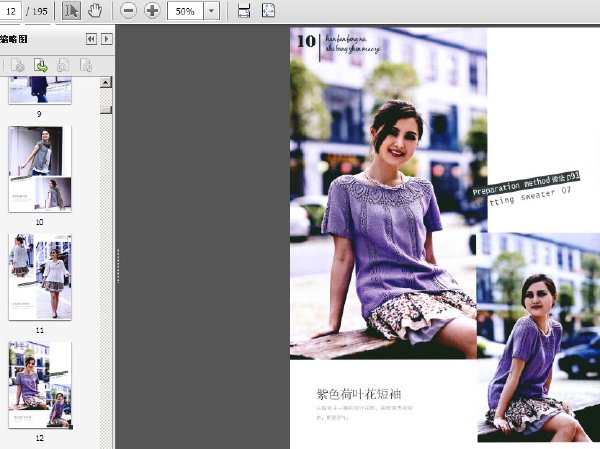This screenshot has width=600, height=449.
Task: Click the rotate page counterclockwise icon
Action: coord(63,65)
